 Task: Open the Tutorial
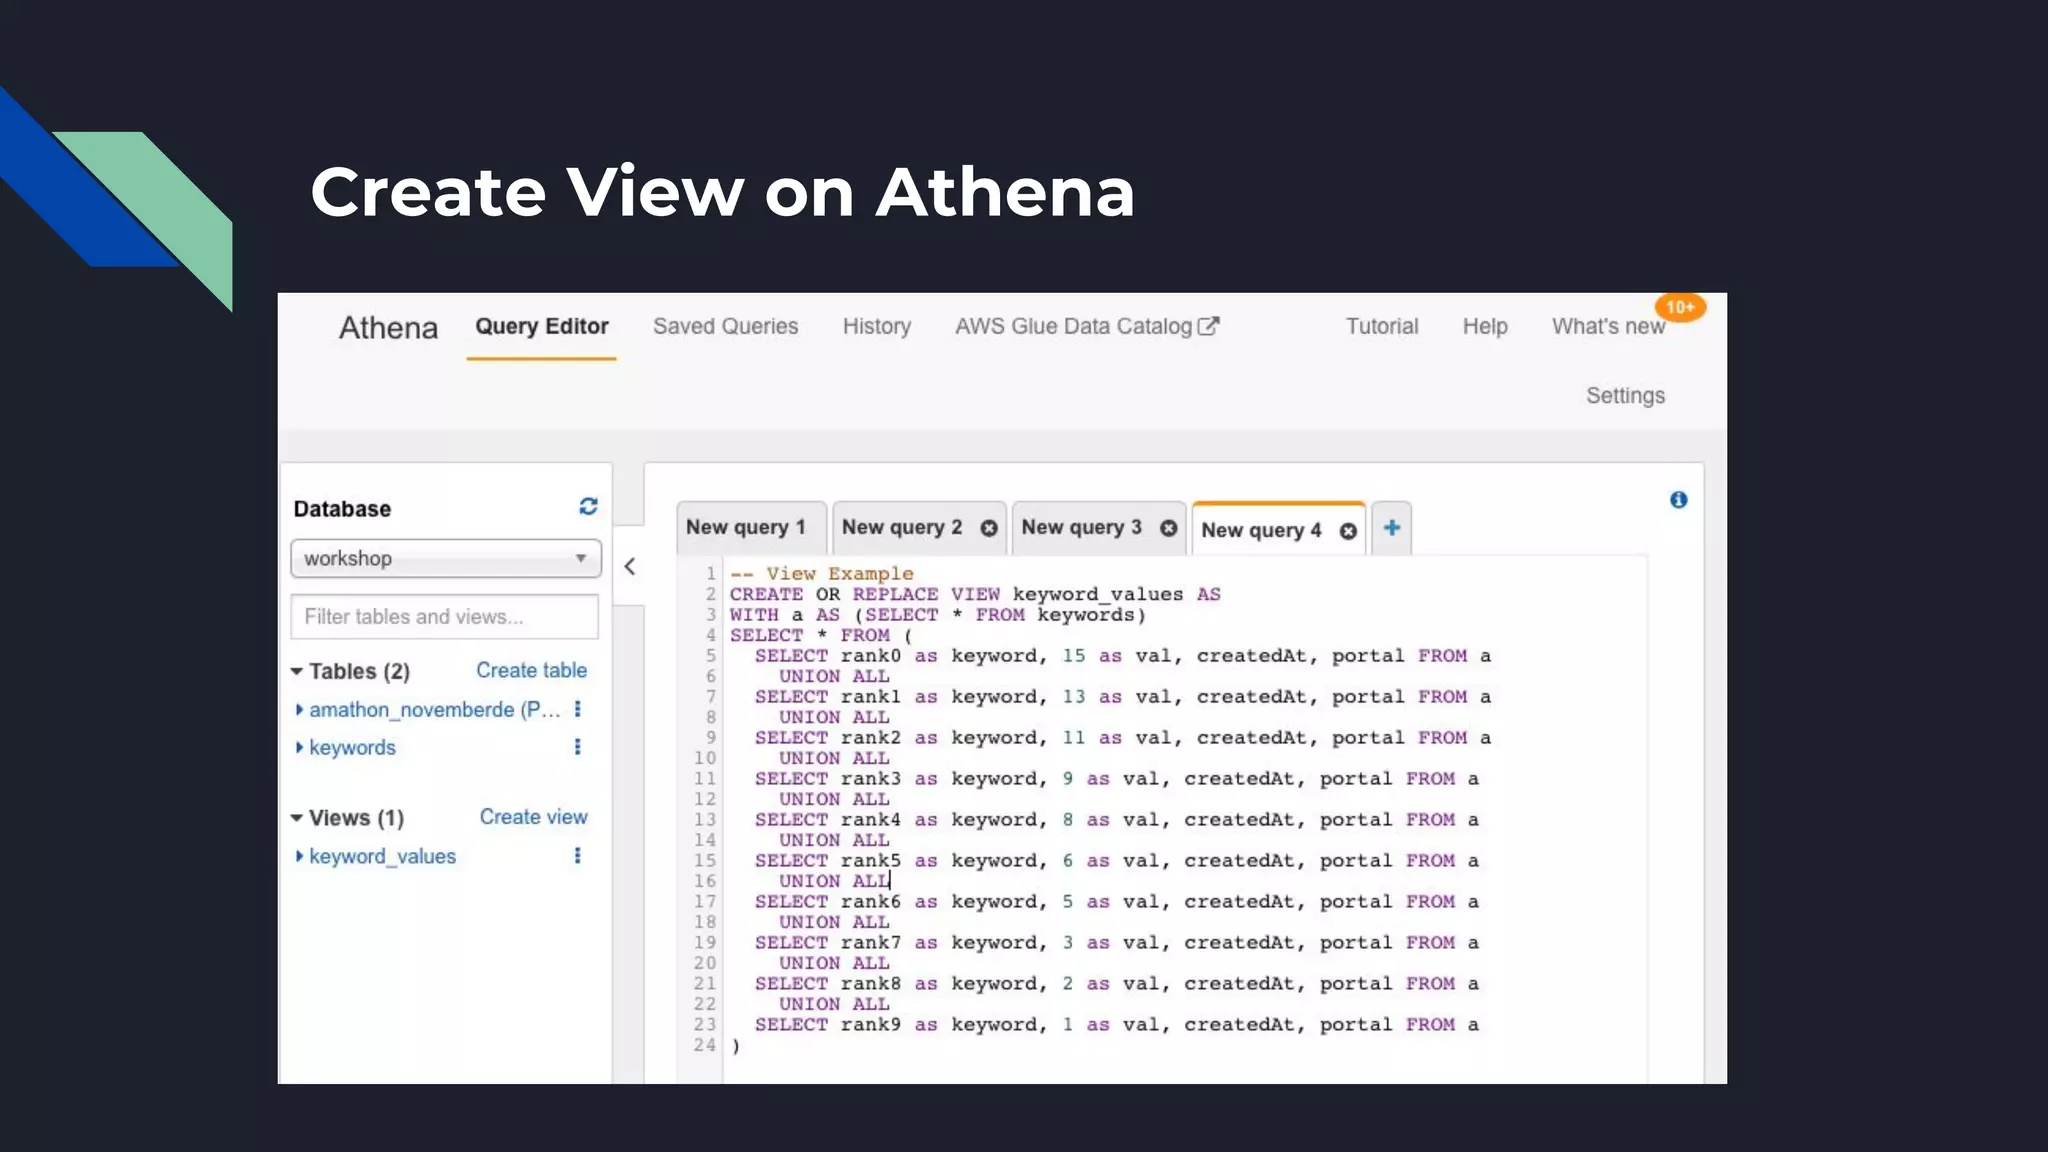click(x=1382, y=327)
